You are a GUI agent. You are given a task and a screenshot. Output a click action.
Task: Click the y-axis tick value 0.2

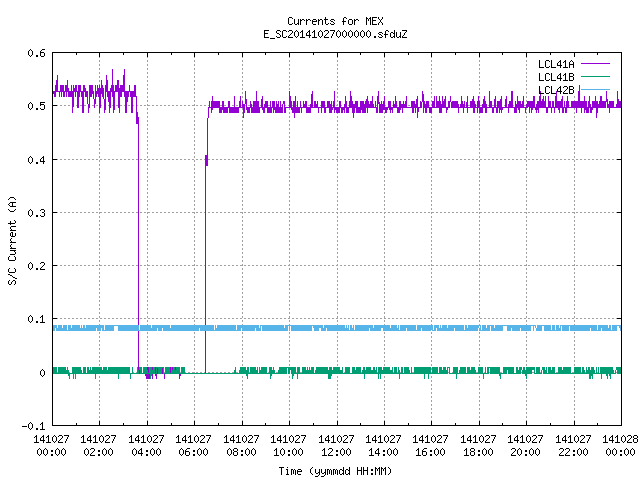36,266
